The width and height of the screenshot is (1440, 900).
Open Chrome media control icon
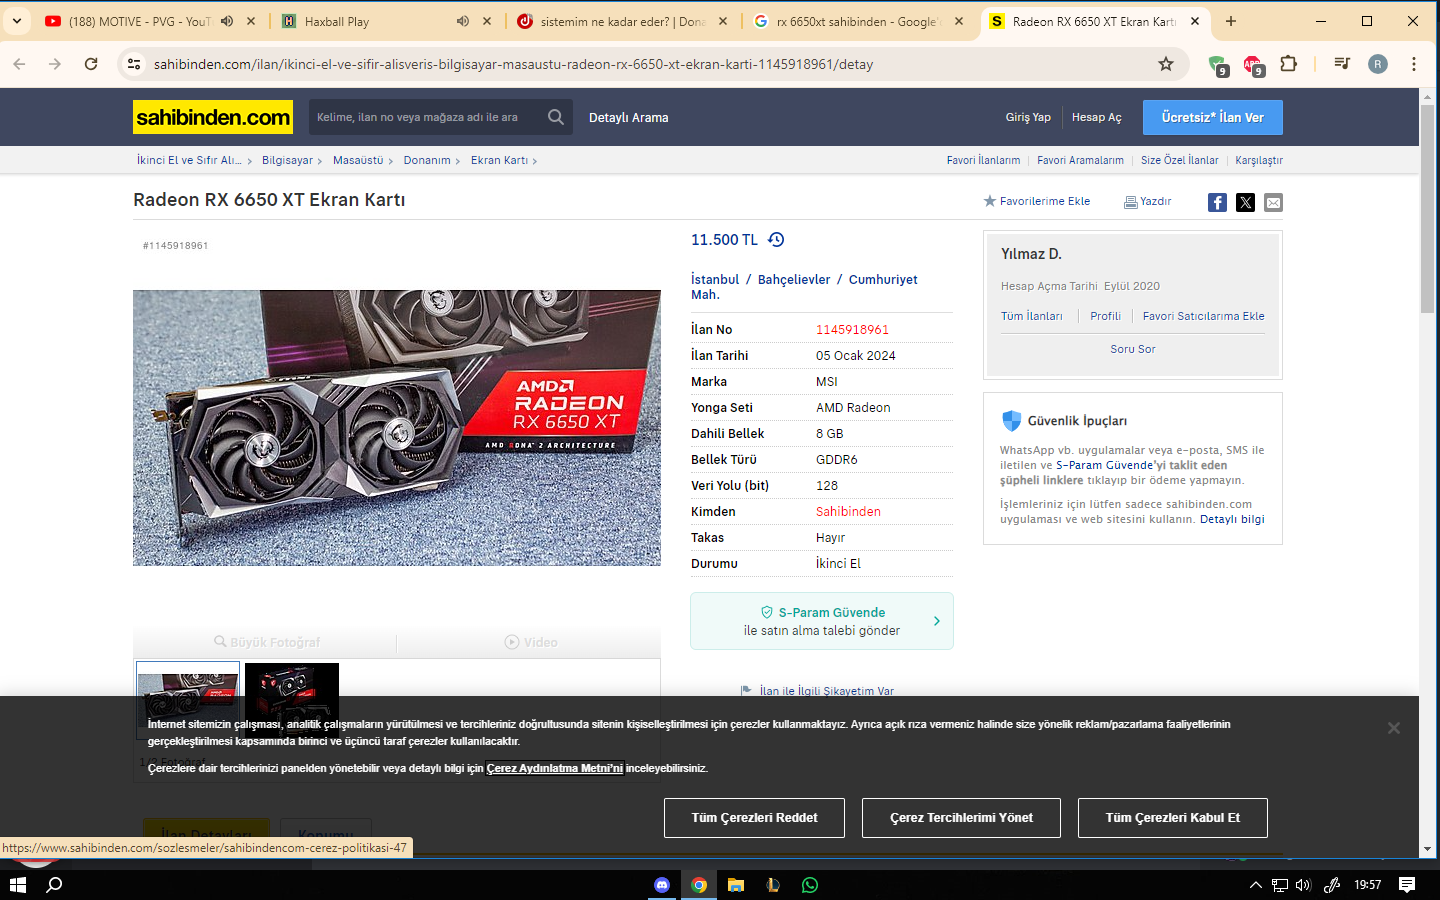click(1342, 64)
